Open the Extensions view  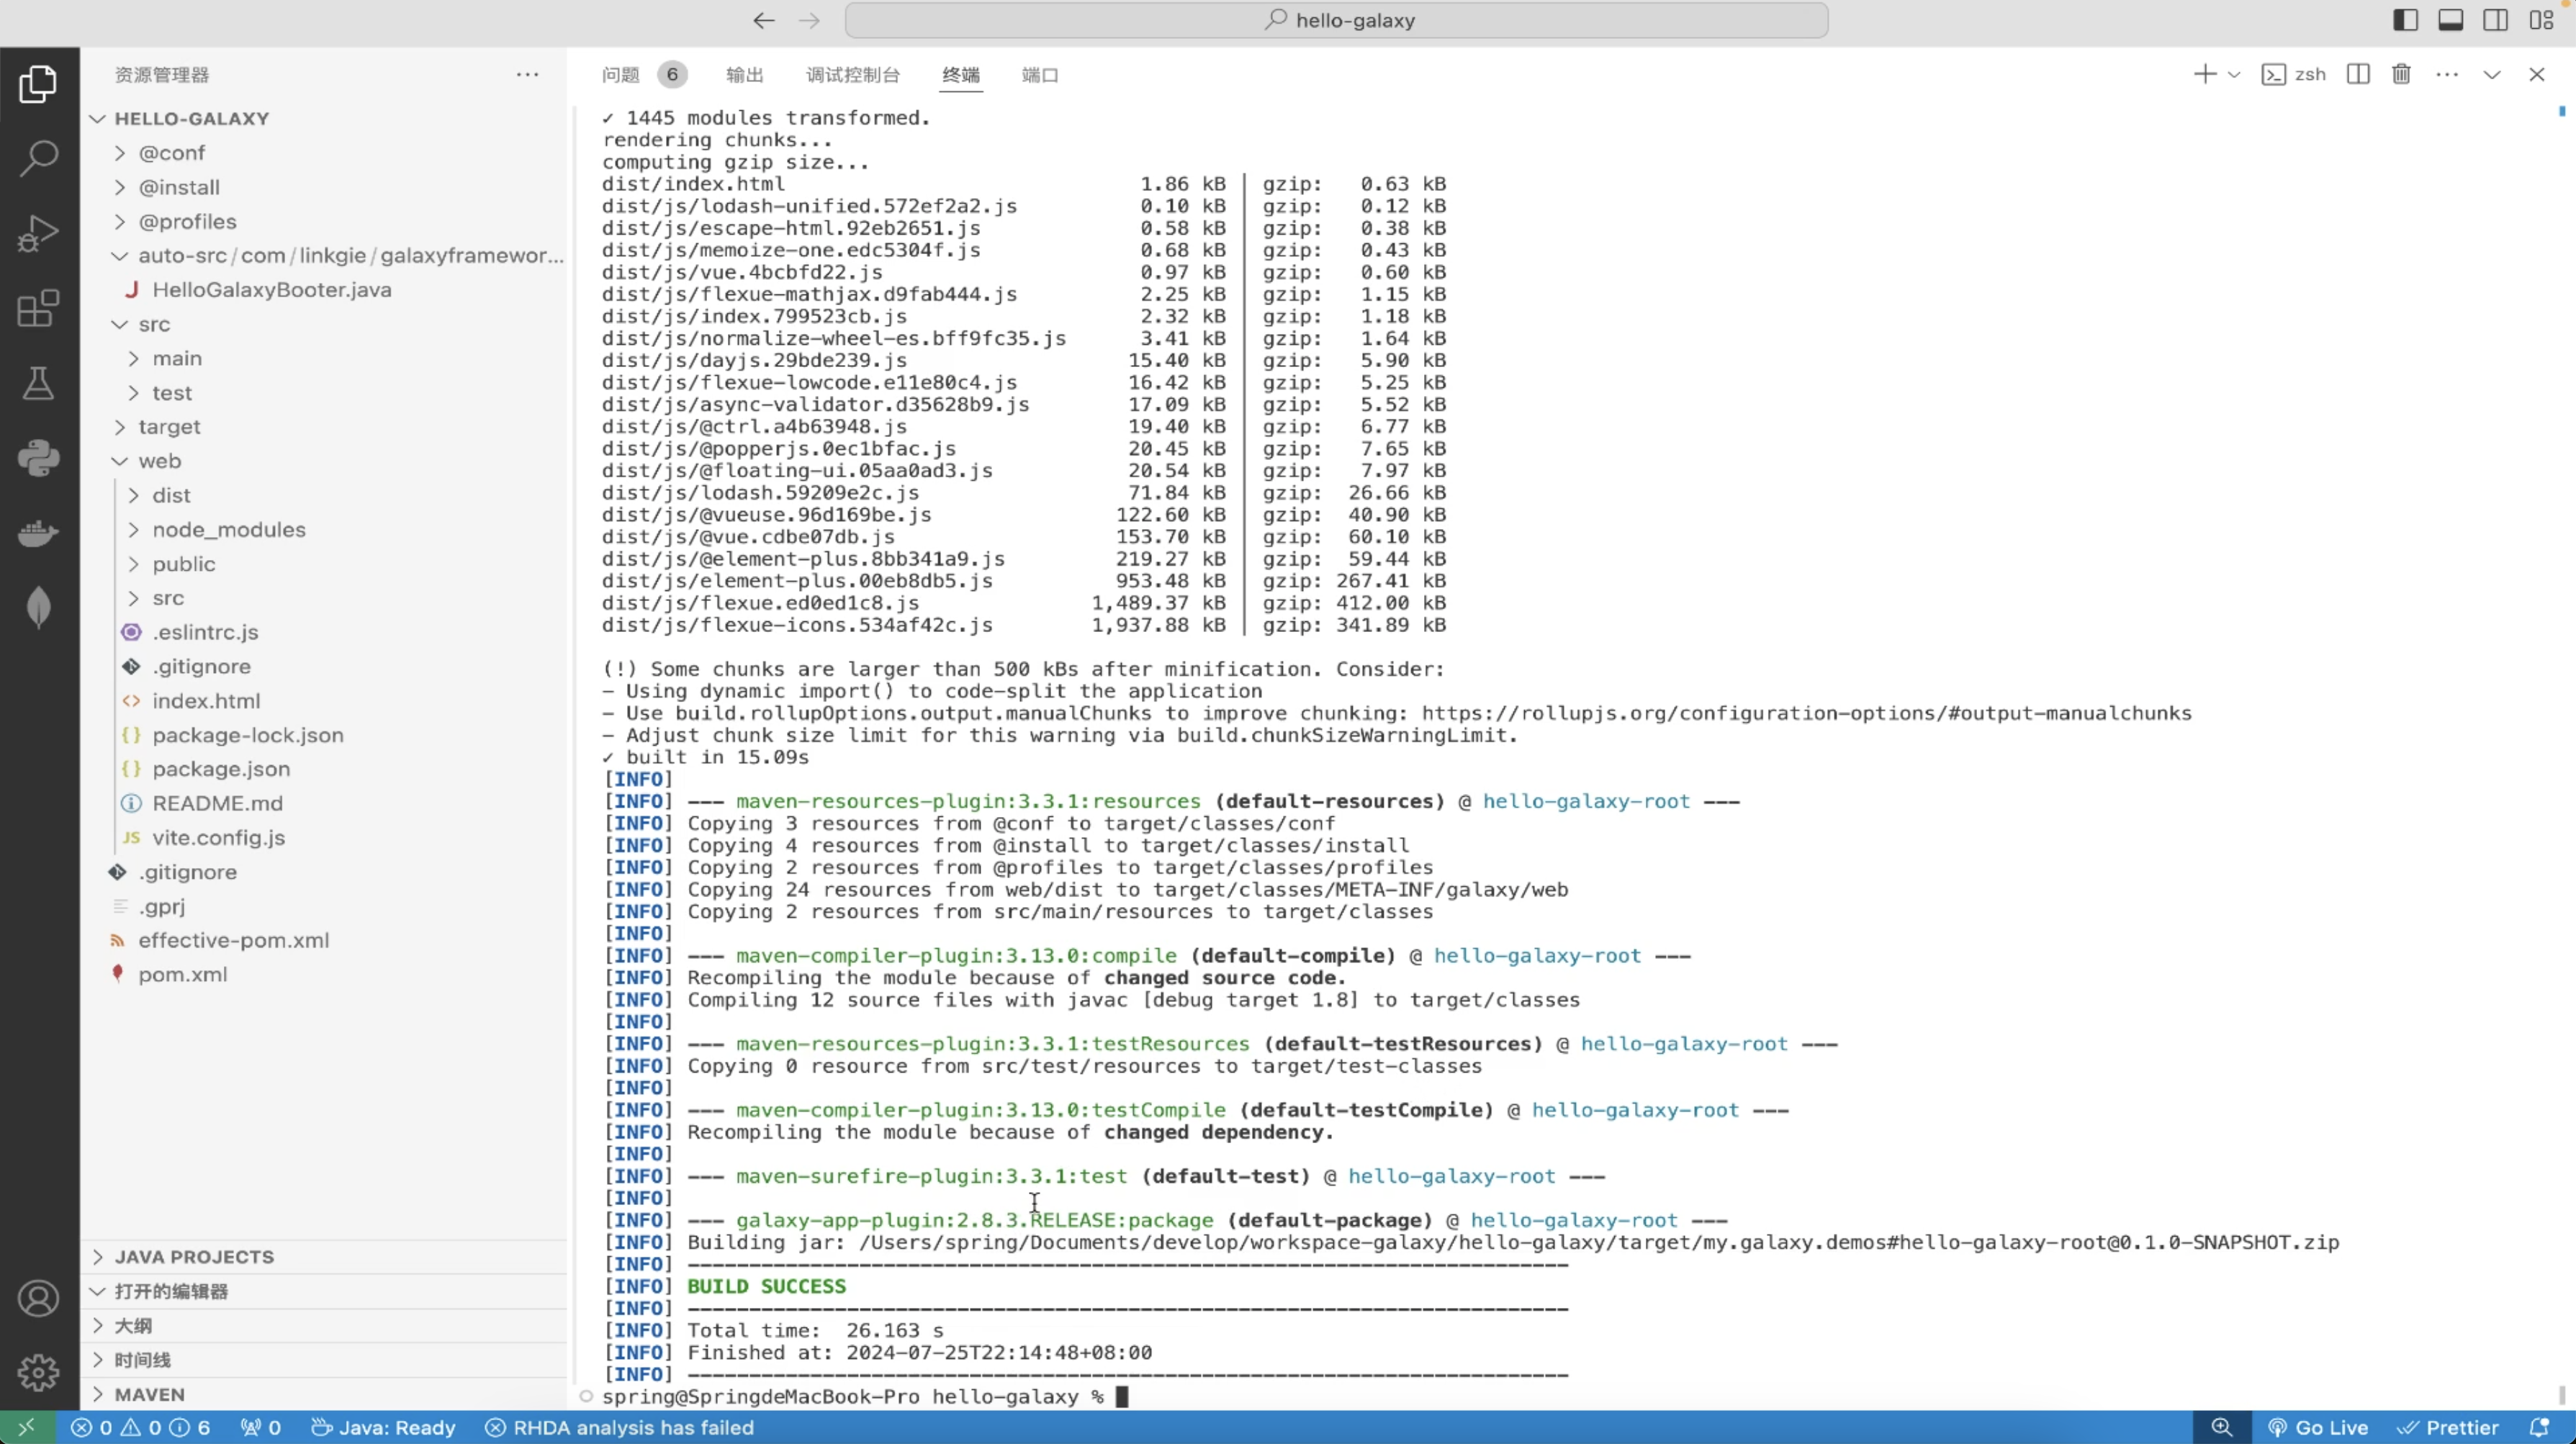click(38, 308)
